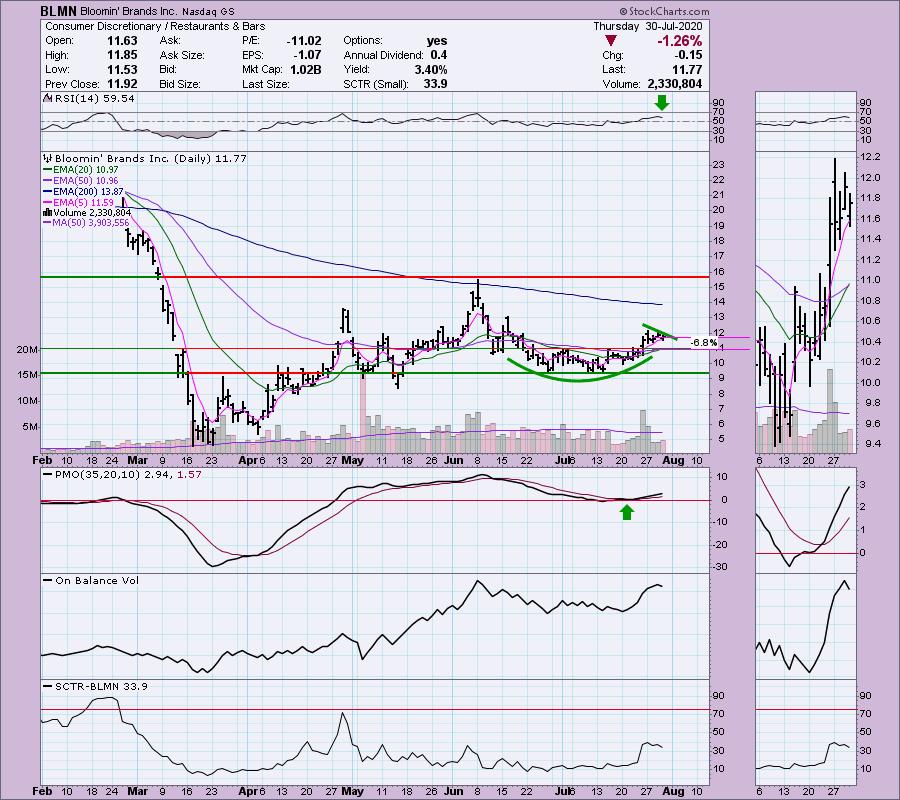Click the PMO(35,20,10) 2.94, 1.57 panel label
Image resolution: width=900 pixels, height=800 pixels.
128,475
